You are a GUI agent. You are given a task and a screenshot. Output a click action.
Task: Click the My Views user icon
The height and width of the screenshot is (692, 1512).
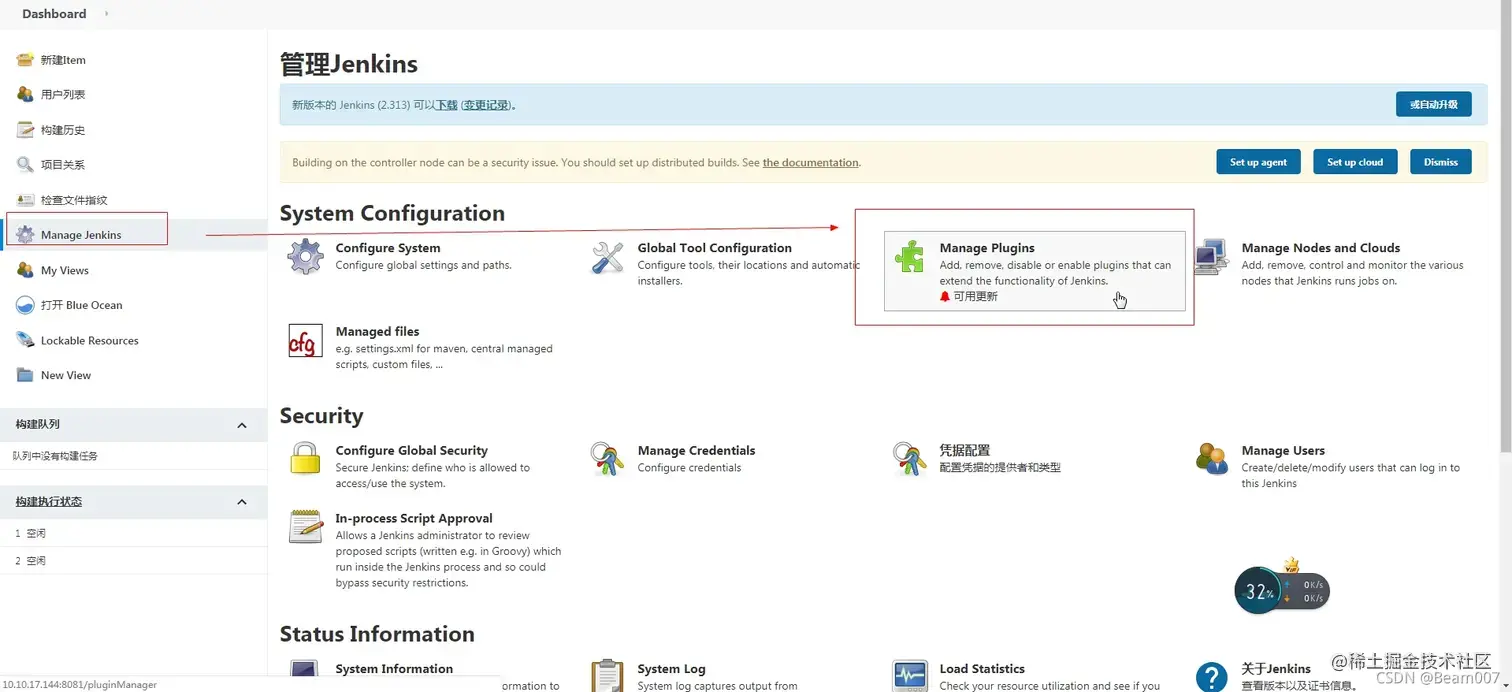tap(25, 270)
